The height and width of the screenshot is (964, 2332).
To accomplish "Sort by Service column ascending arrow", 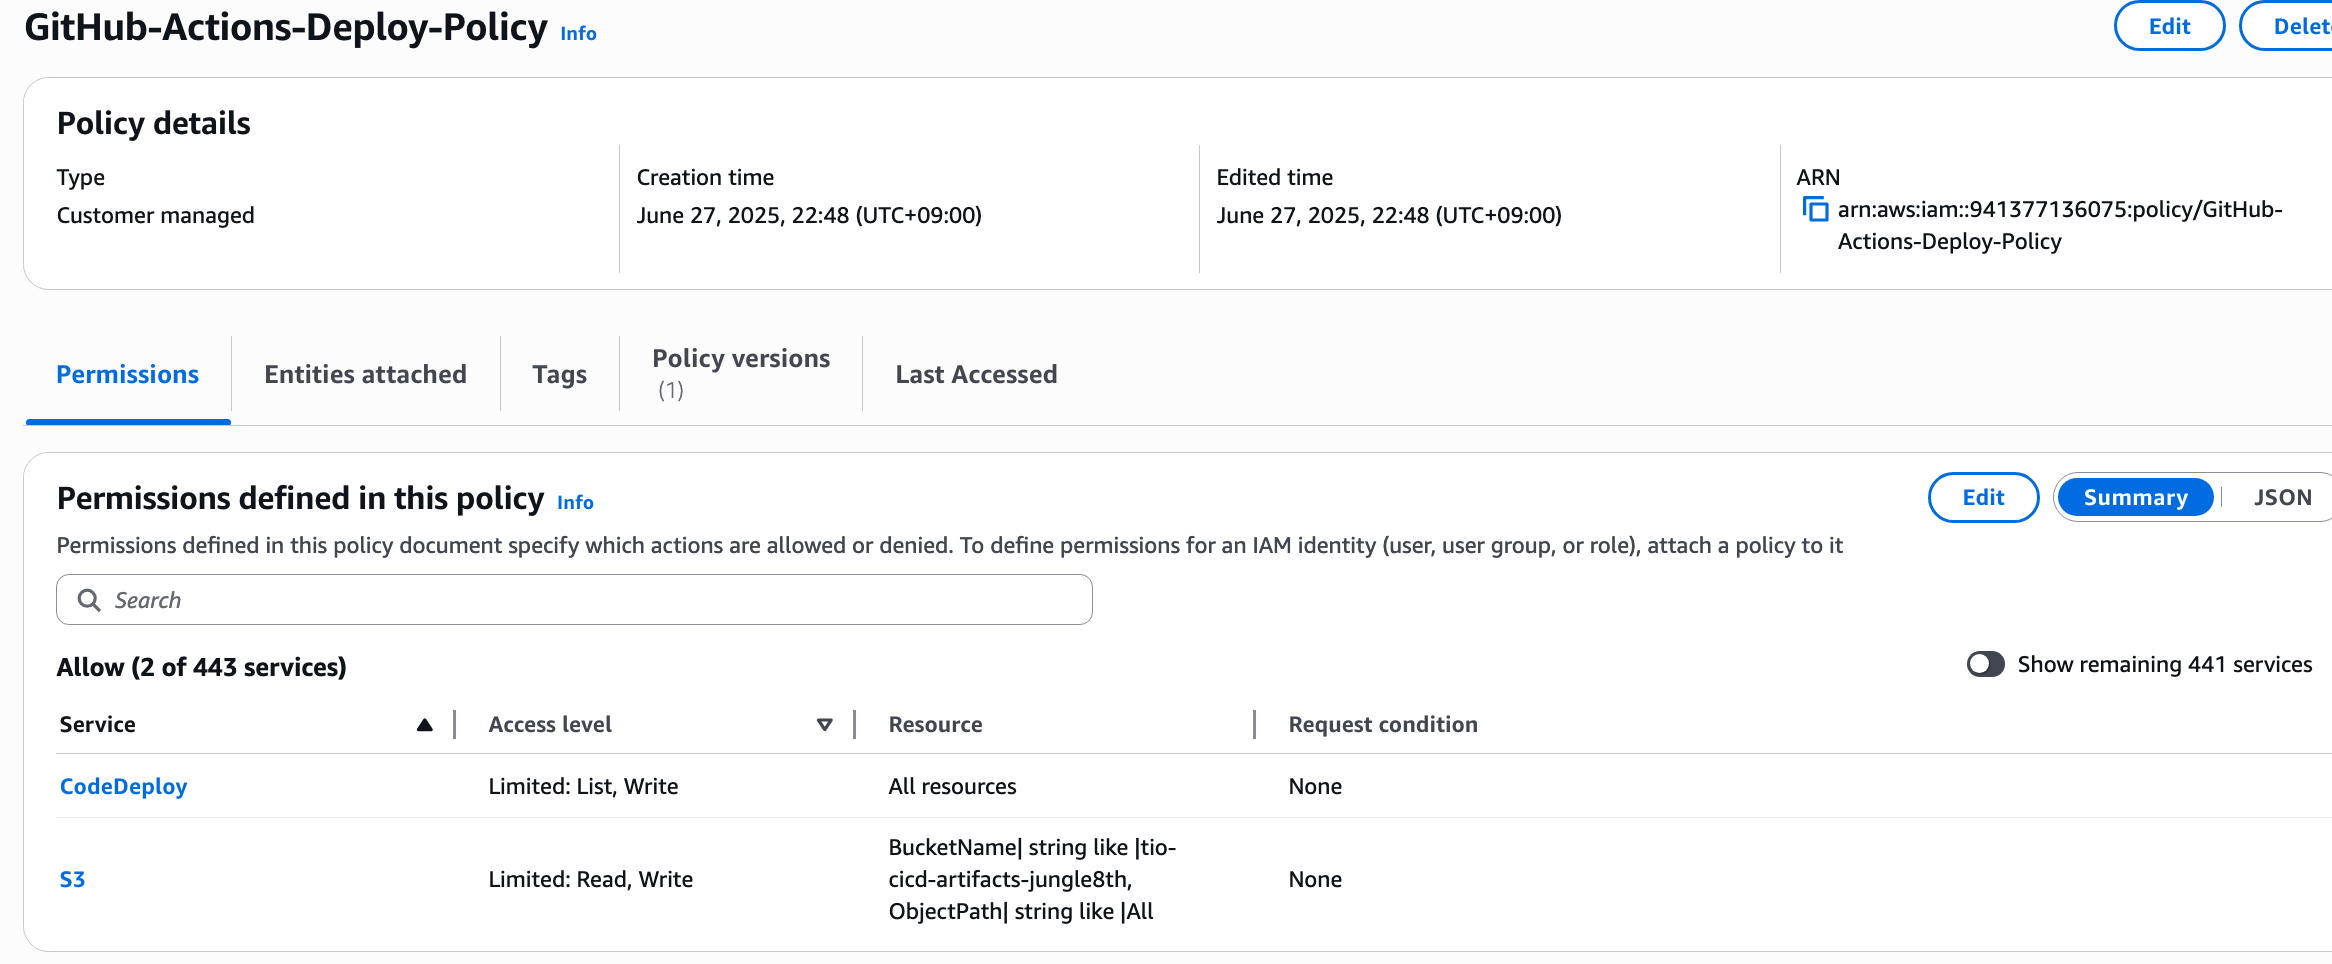I will click(x=425, y=725).
